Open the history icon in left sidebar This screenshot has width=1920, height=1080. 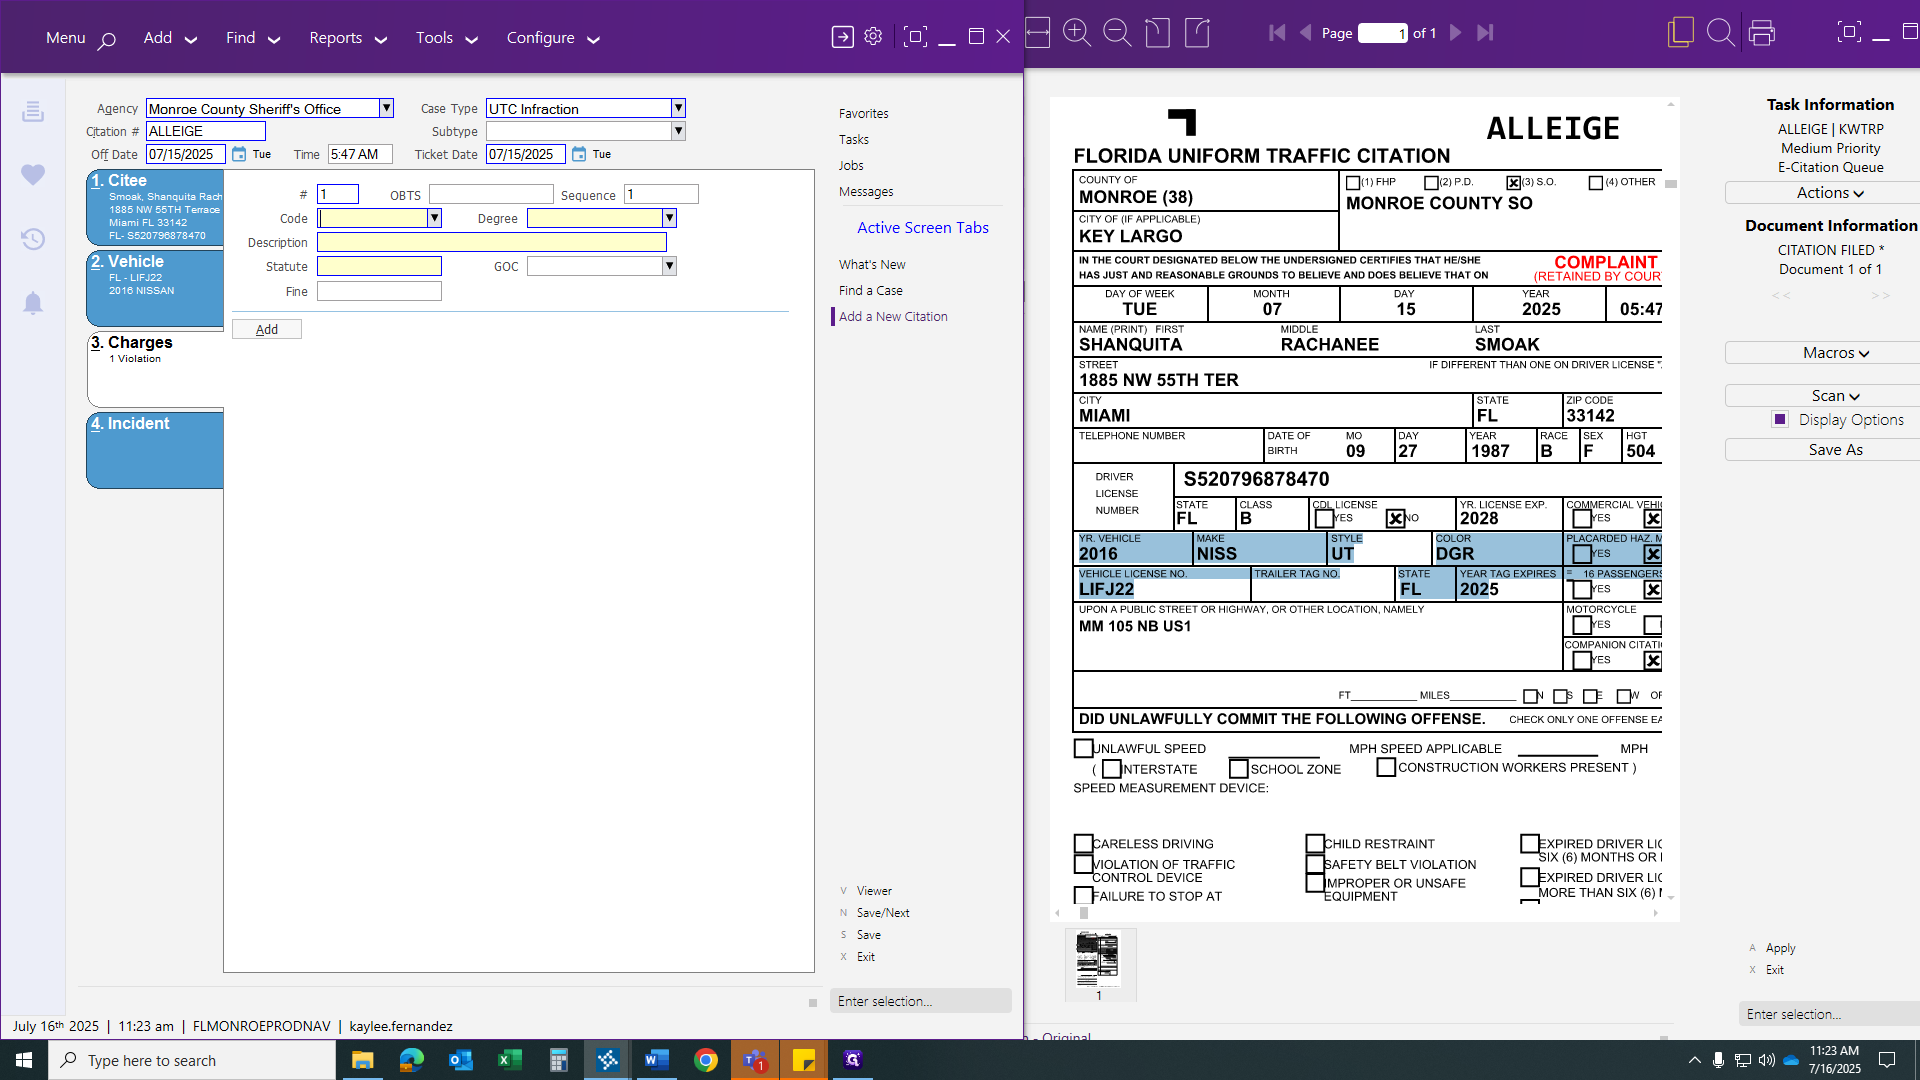click(33, 239)
